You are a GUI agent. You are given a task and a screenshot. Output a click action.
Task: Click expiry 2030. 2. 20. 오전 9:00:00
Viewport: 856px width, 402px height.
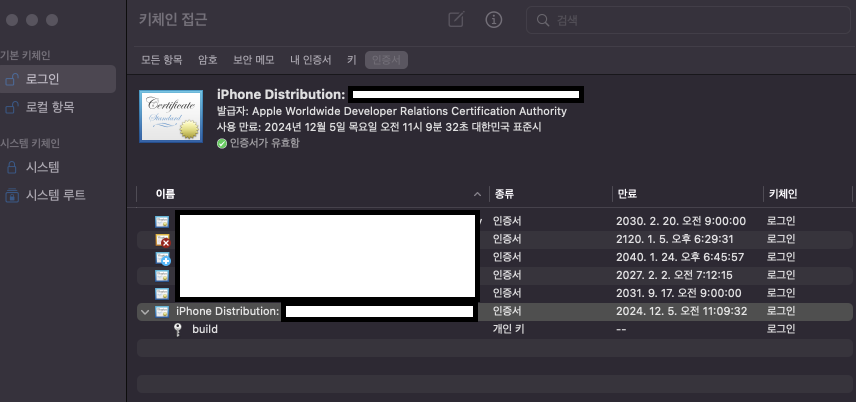tap(681, 221)
